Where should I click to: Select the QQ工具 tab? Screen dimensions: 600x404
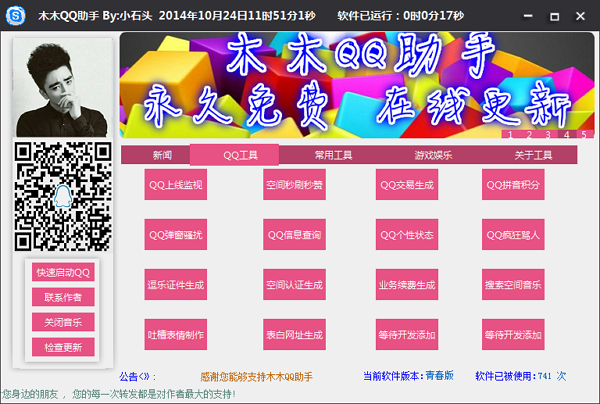pos(235,155)
